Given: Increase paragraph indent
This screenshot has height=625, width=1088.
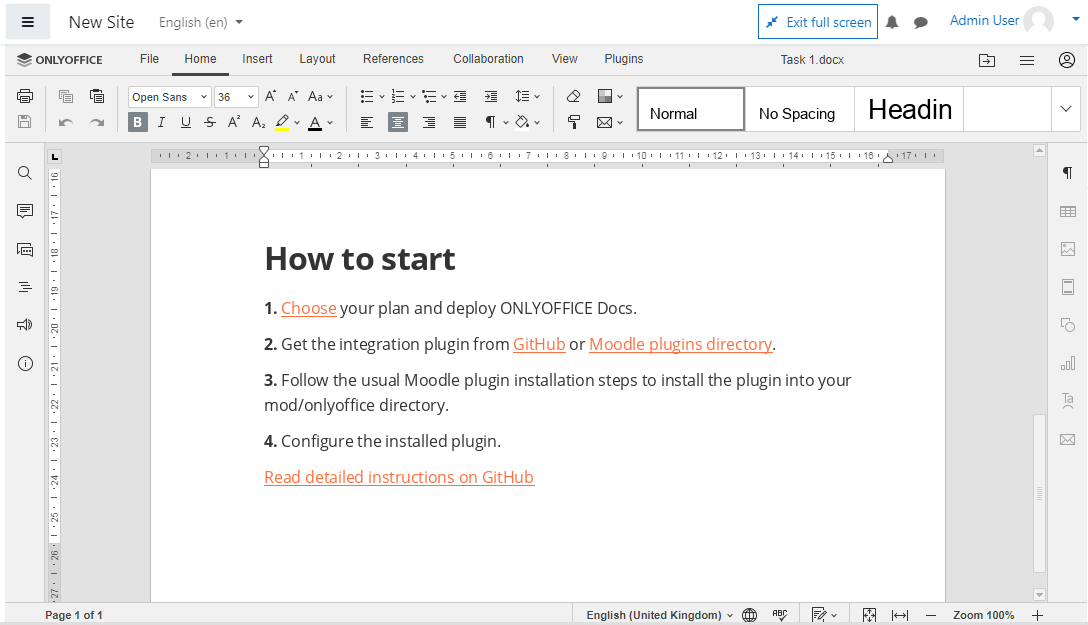Looking at the screenshot, I should (491, 96).
